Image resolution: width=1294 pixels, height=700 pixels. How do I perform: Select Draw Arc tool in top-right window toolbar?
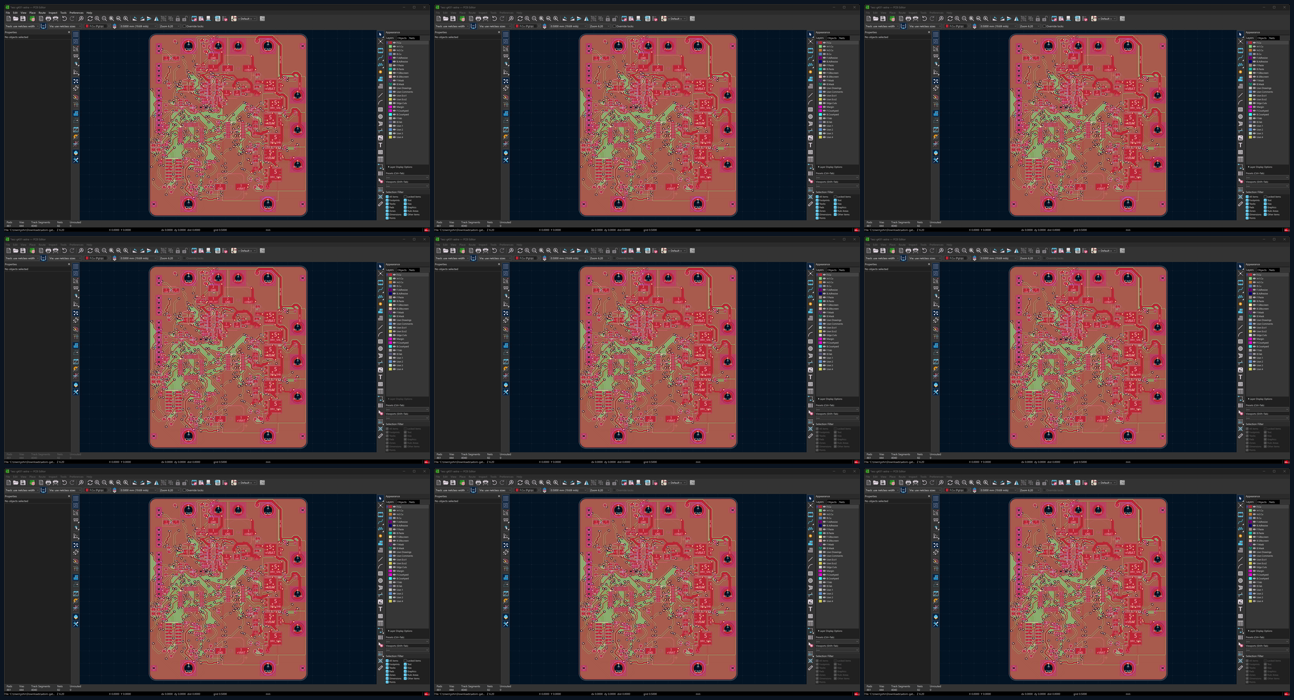click(1240, 102)
